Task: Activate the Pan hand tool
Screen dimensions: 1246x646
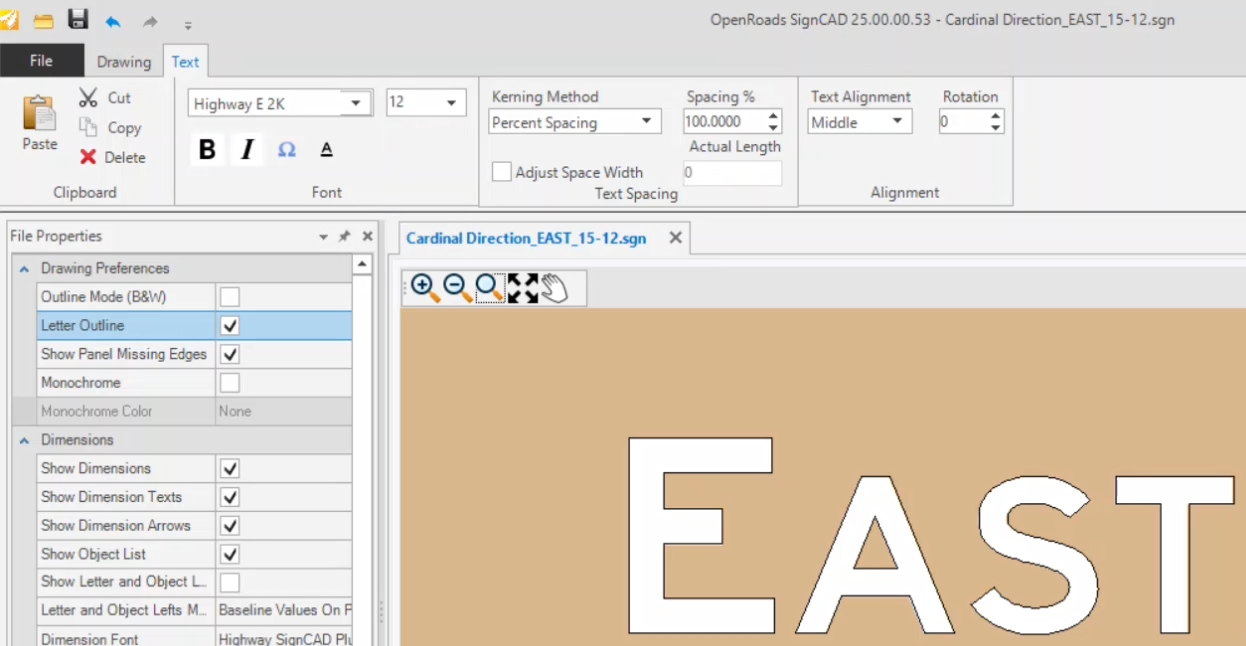Action: coord(555,288)
